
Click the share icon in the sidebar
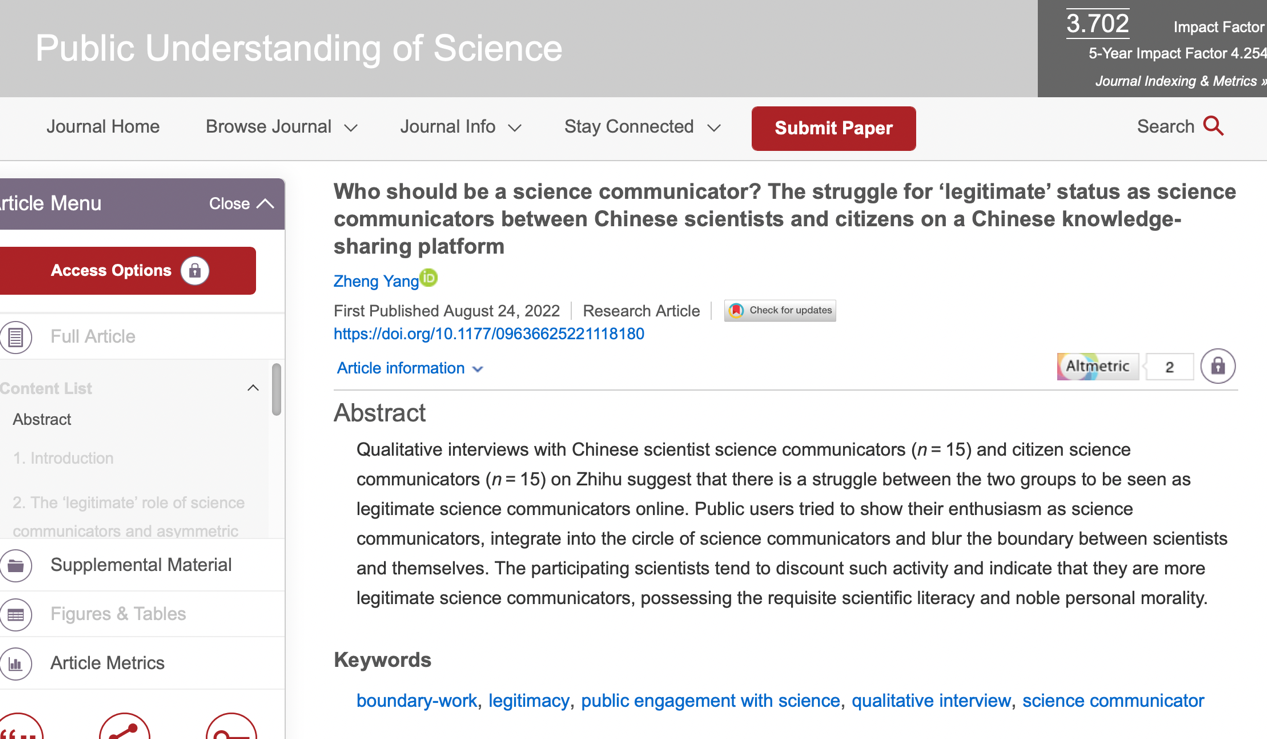point(124,730)
